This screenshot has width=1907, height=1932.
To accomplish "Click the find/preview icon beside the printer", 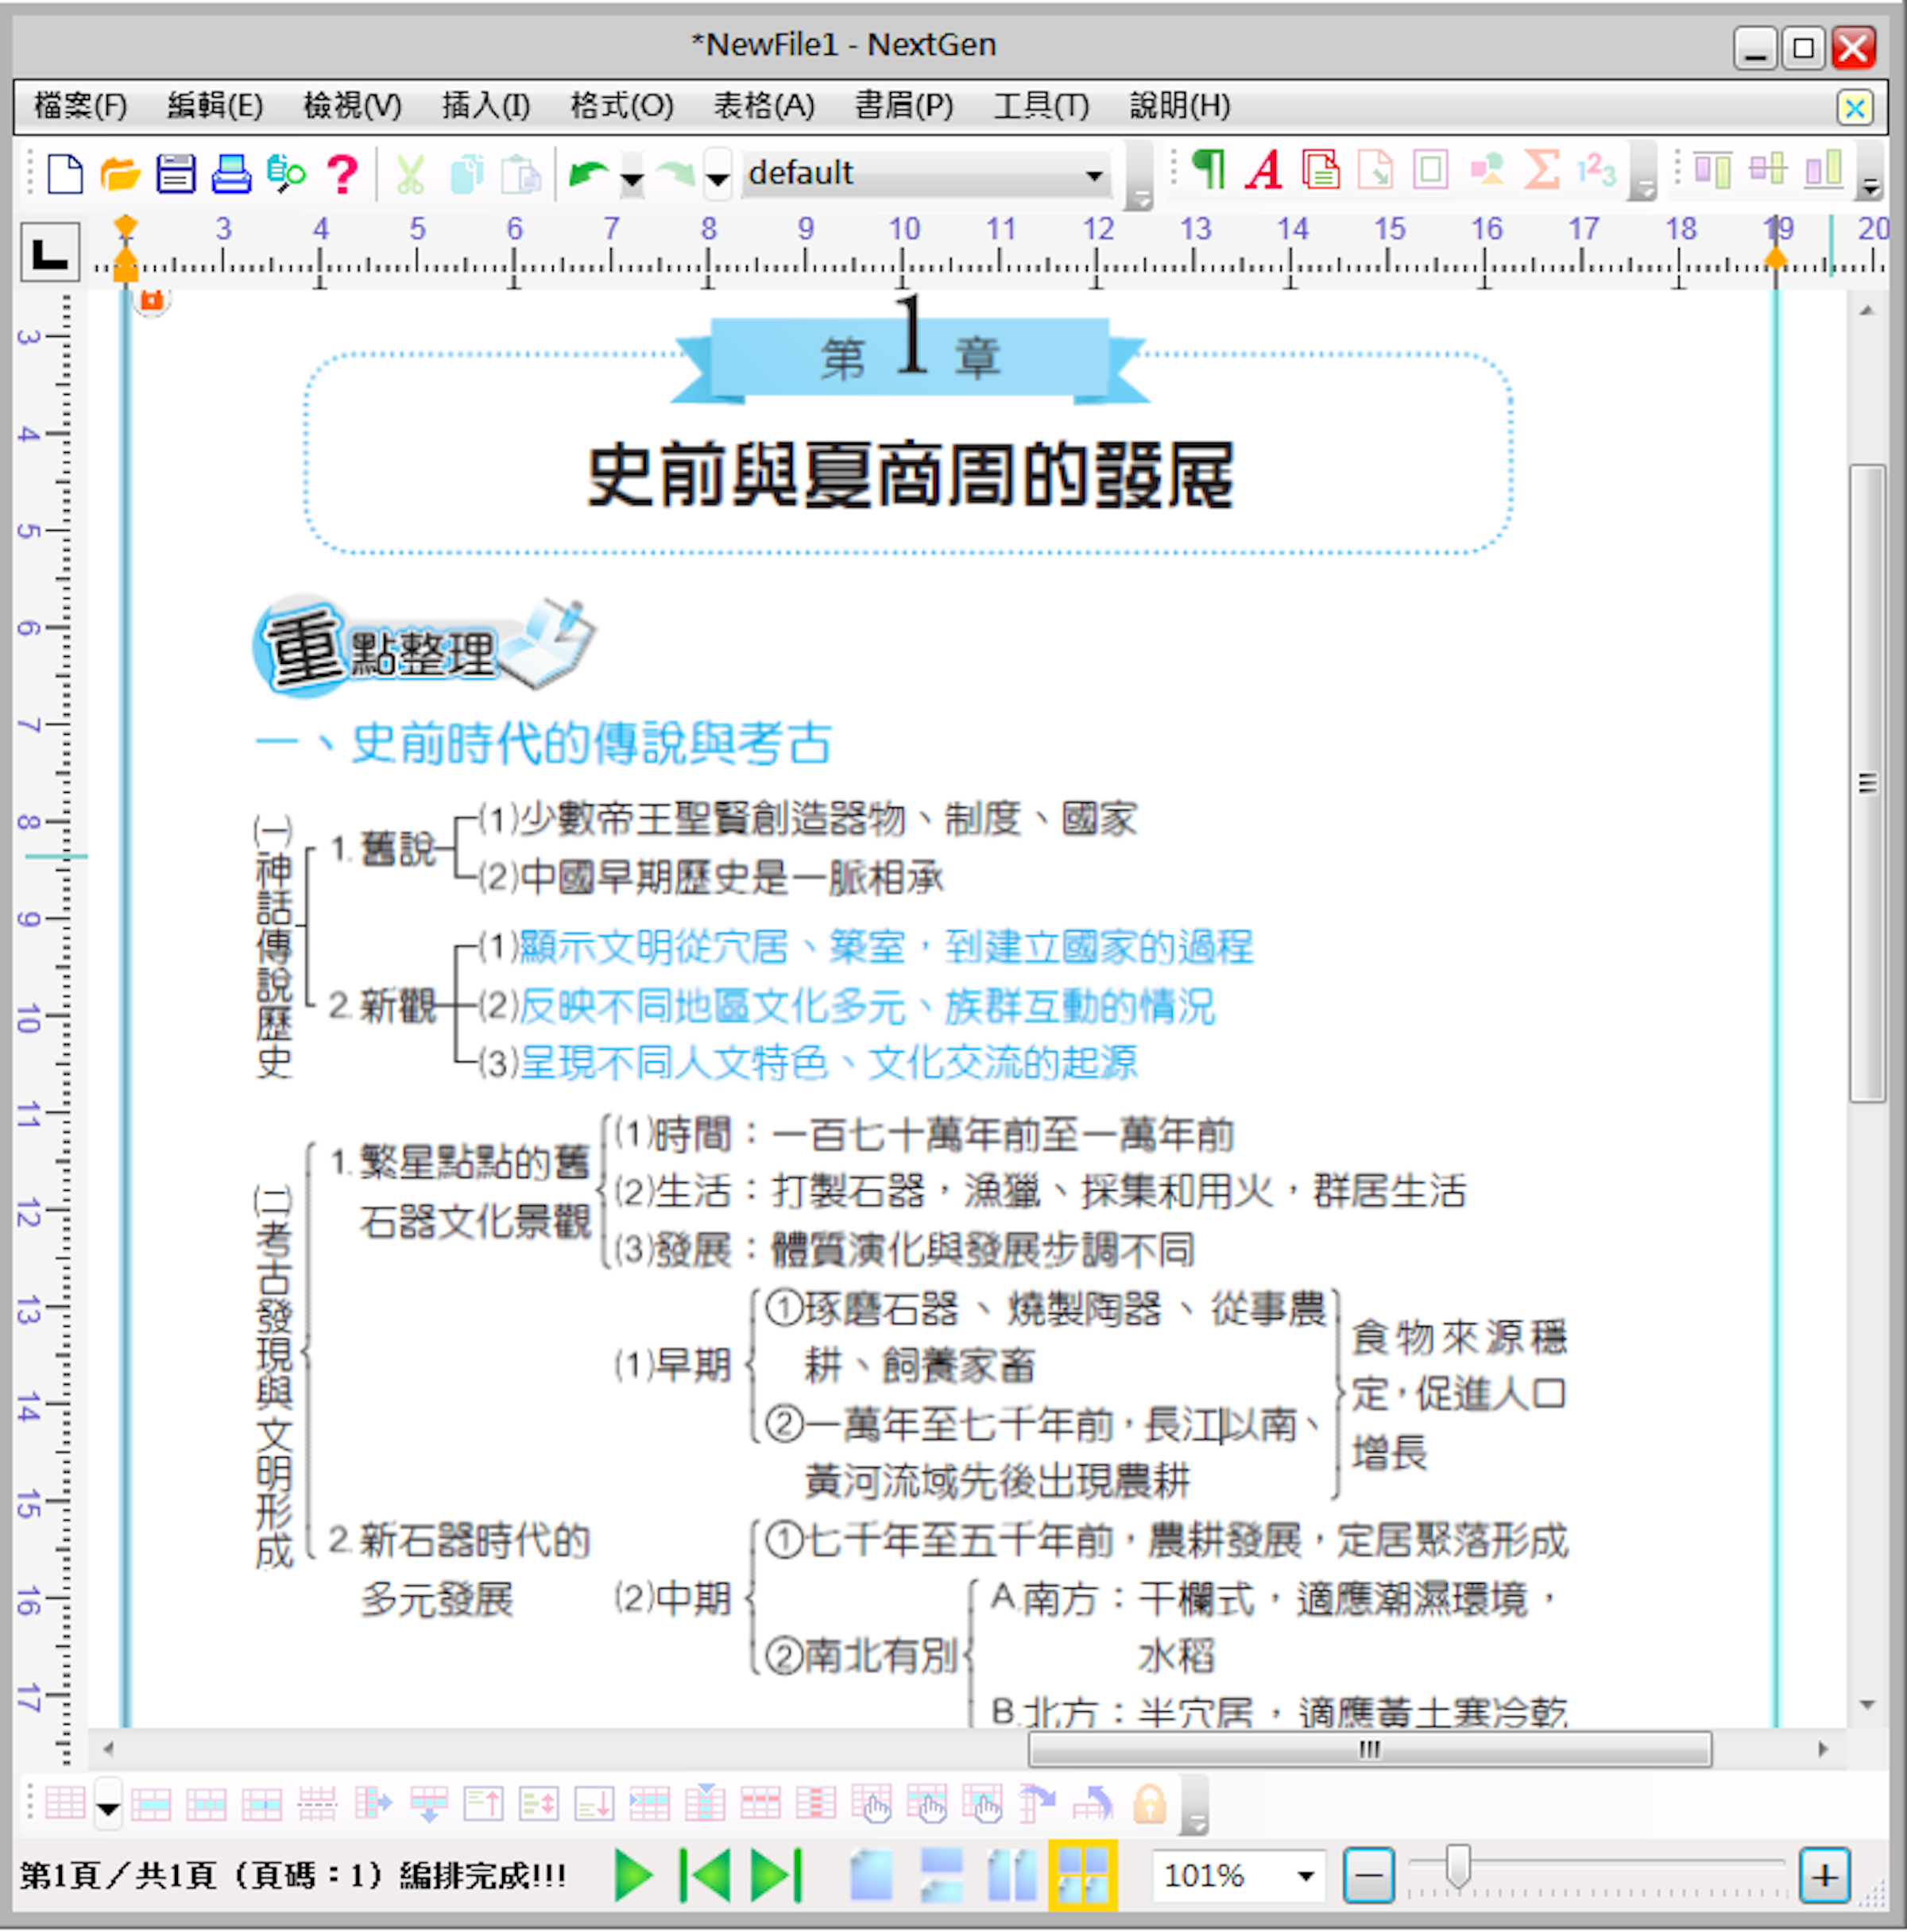I will point(286,173).
